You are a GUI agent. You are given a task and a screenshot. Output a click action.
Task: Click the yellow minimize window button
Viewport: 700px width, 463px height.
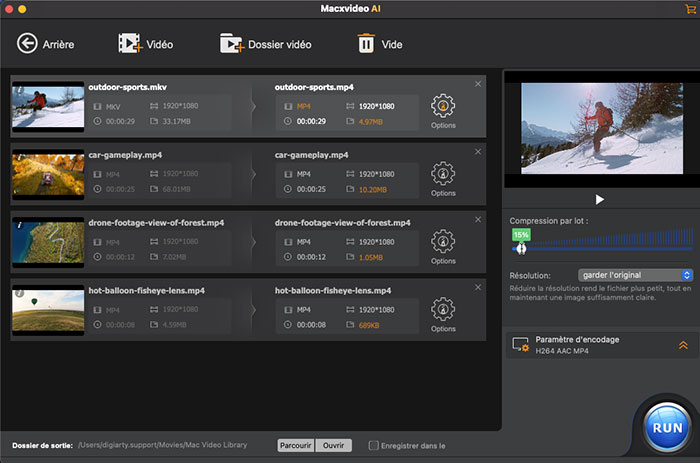22,9
